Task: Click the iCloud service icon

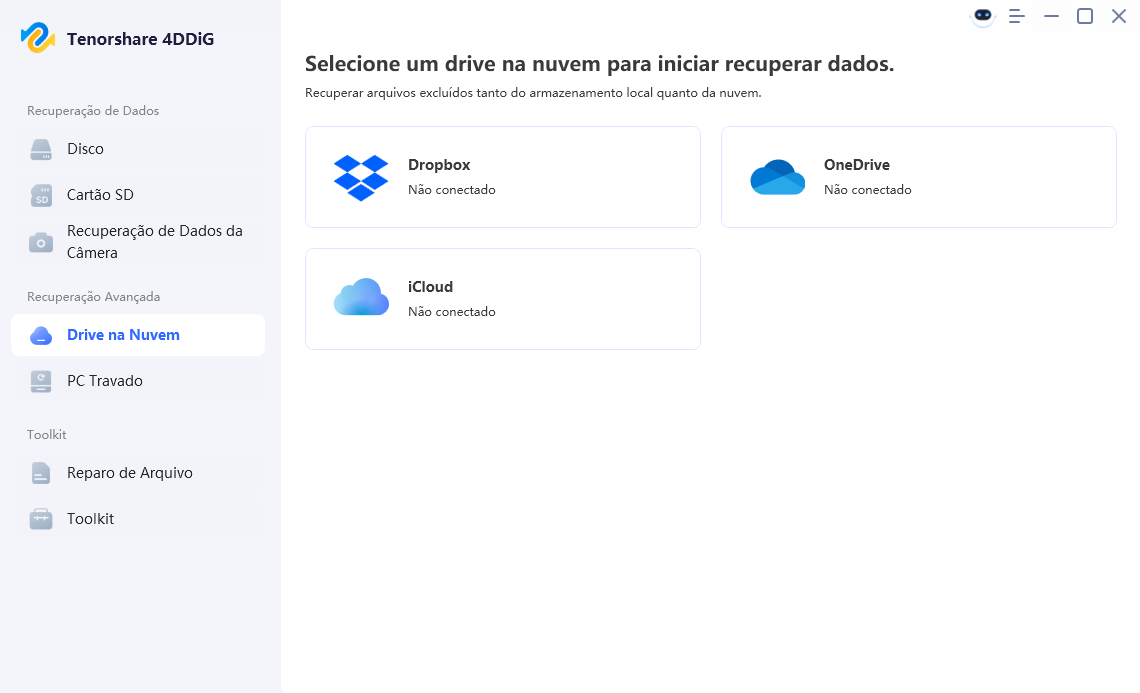Action: pyautogui.click(x=362, y=298)
